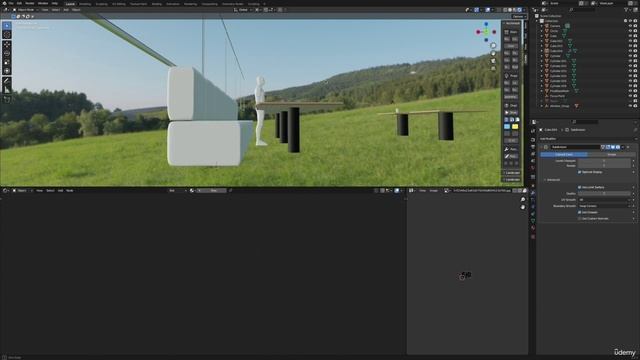The height and width of the screenshot is (360, 640).
Task: Collapse the Subdivision modifier panel
Action: 542,147
